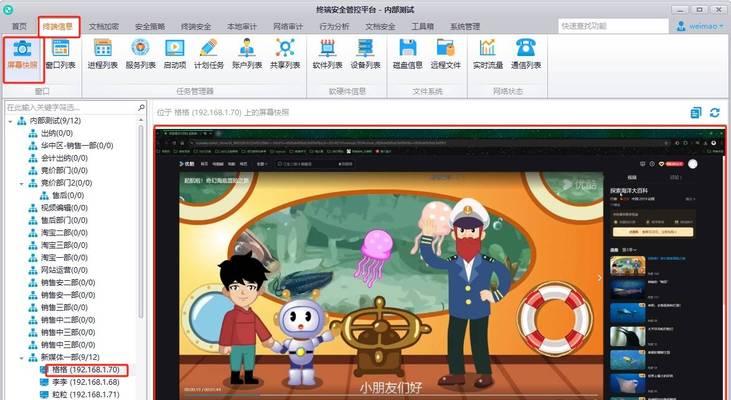
Task: Select 网站运营(0/0) in the tree
Action: (64, 270)
